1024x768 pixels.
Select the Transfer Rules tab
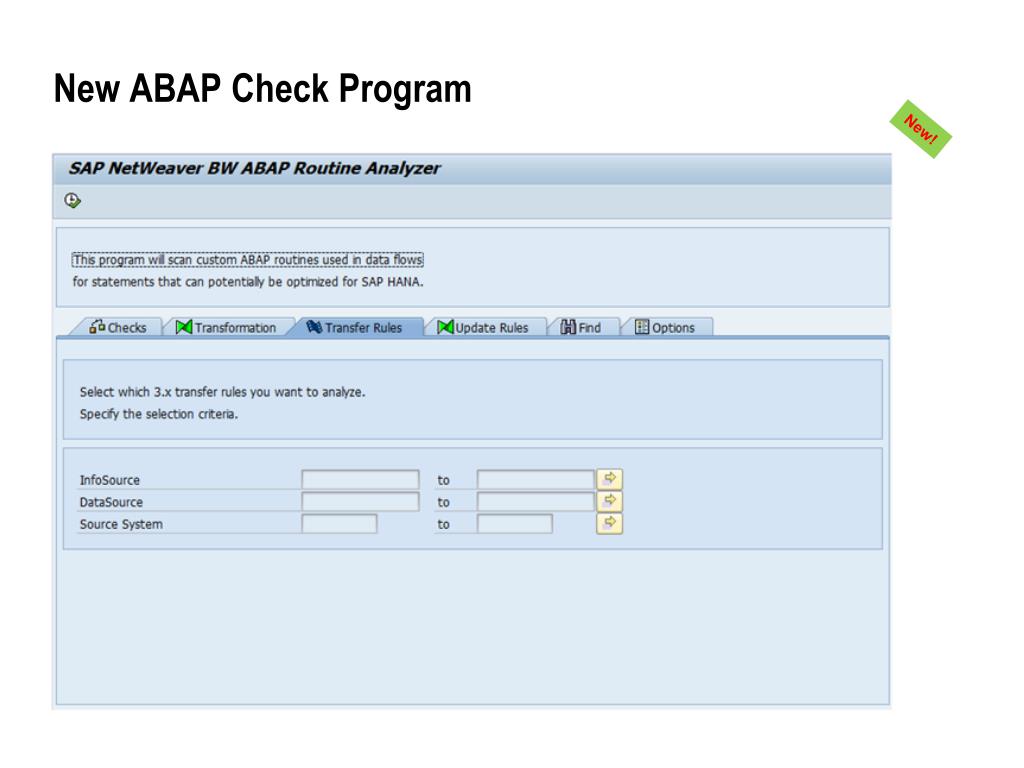(355, 327)
